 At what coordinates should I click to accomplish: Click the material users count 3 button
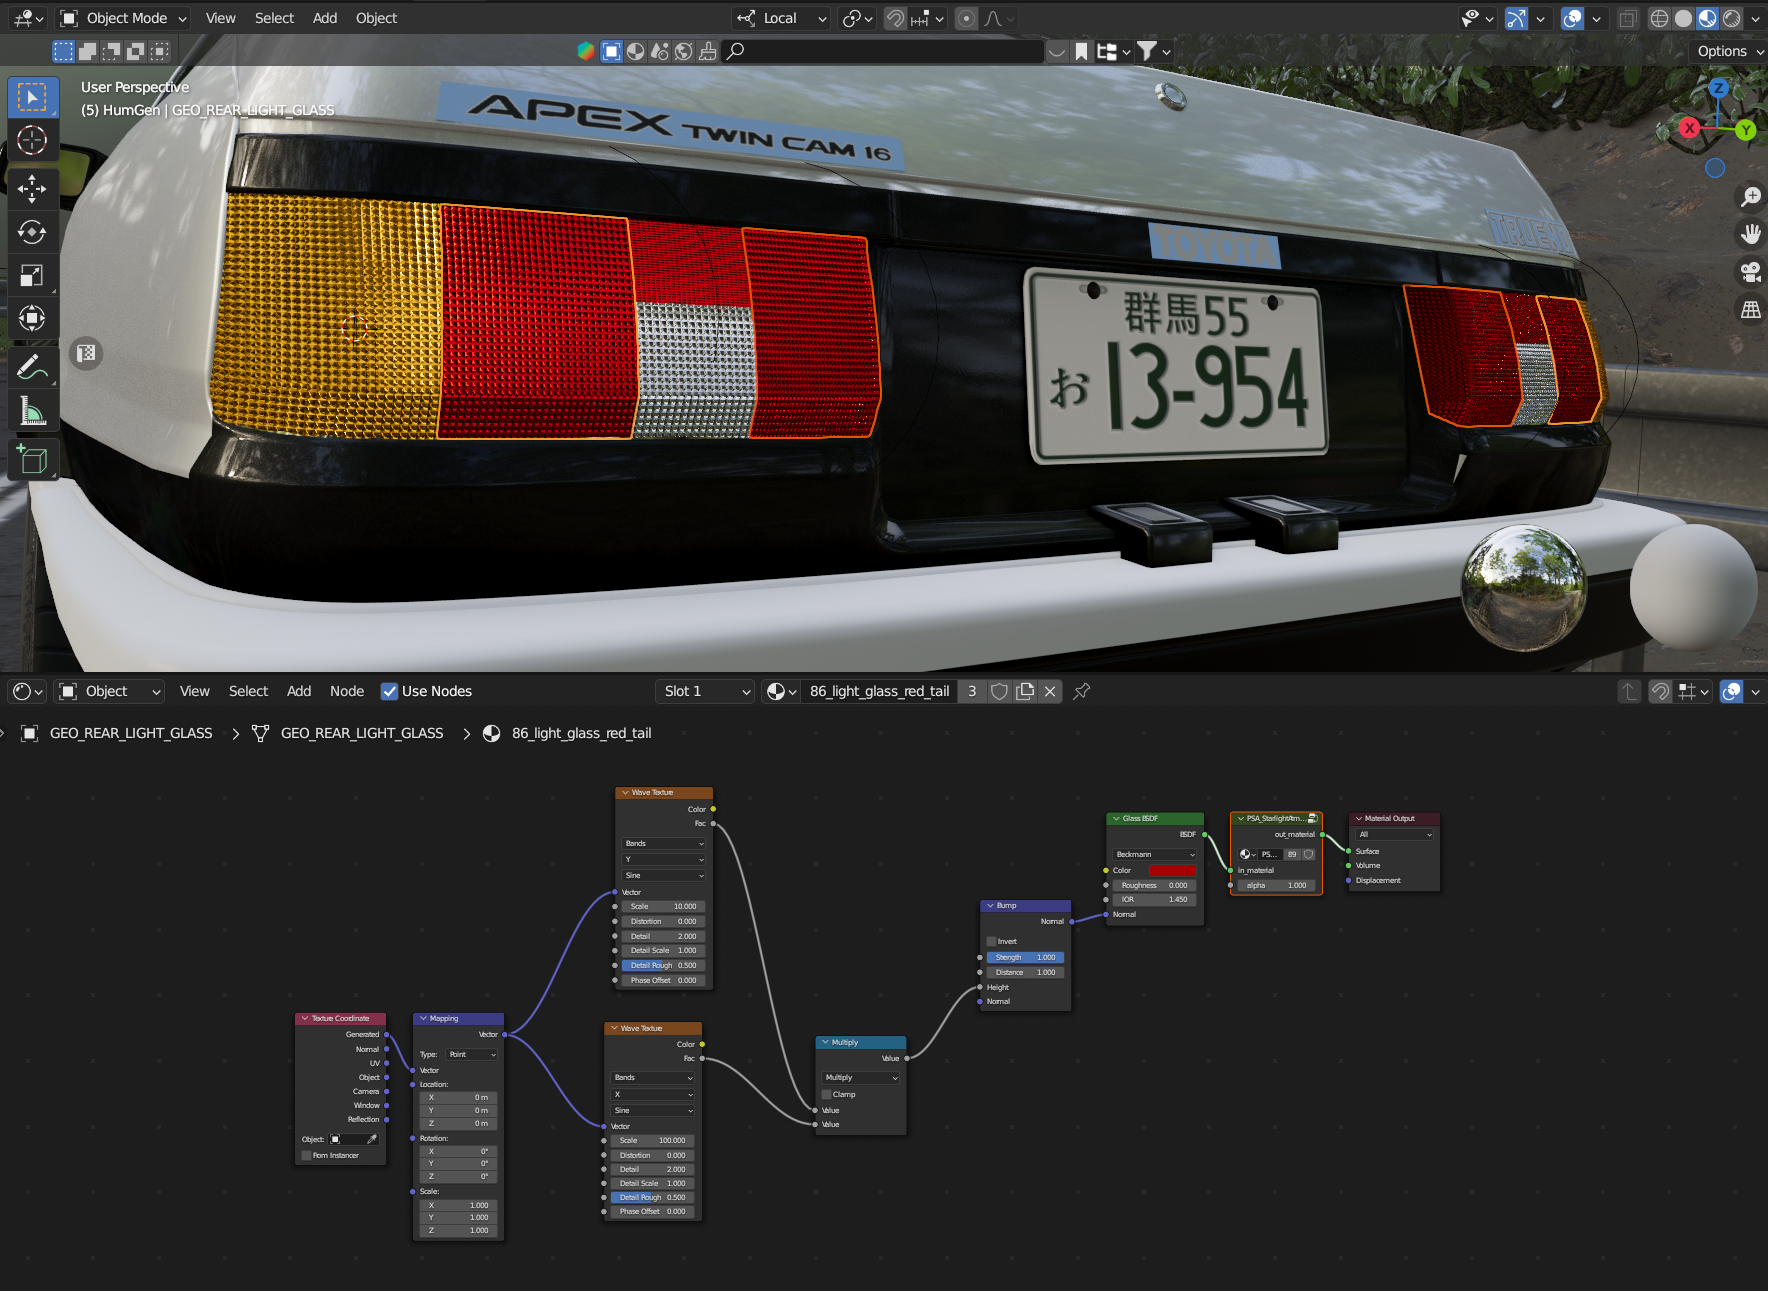coord(972,691)
